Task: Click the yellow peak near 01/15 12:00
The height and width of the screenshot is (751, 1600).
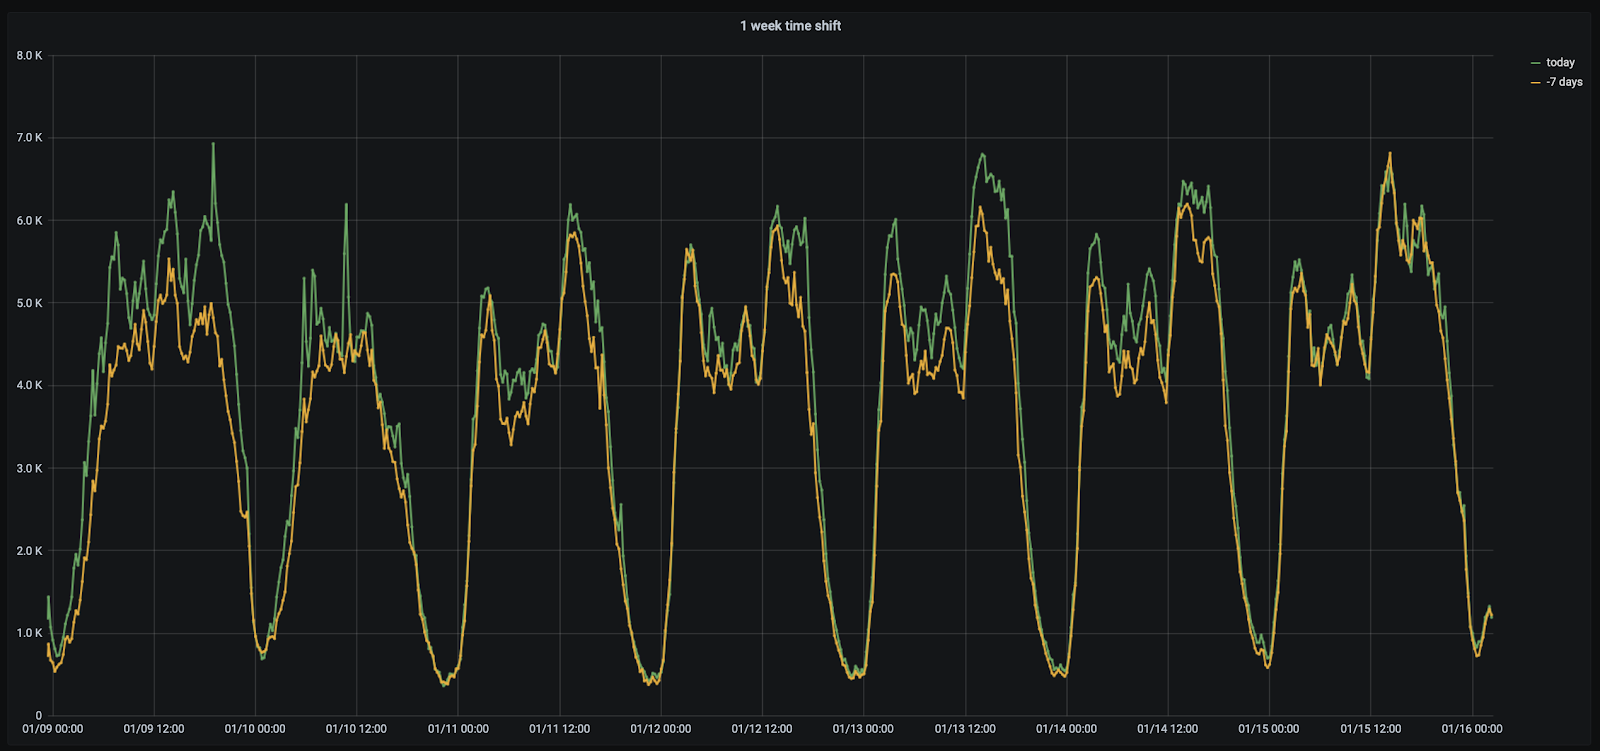Action: (x=1390, y=154)
